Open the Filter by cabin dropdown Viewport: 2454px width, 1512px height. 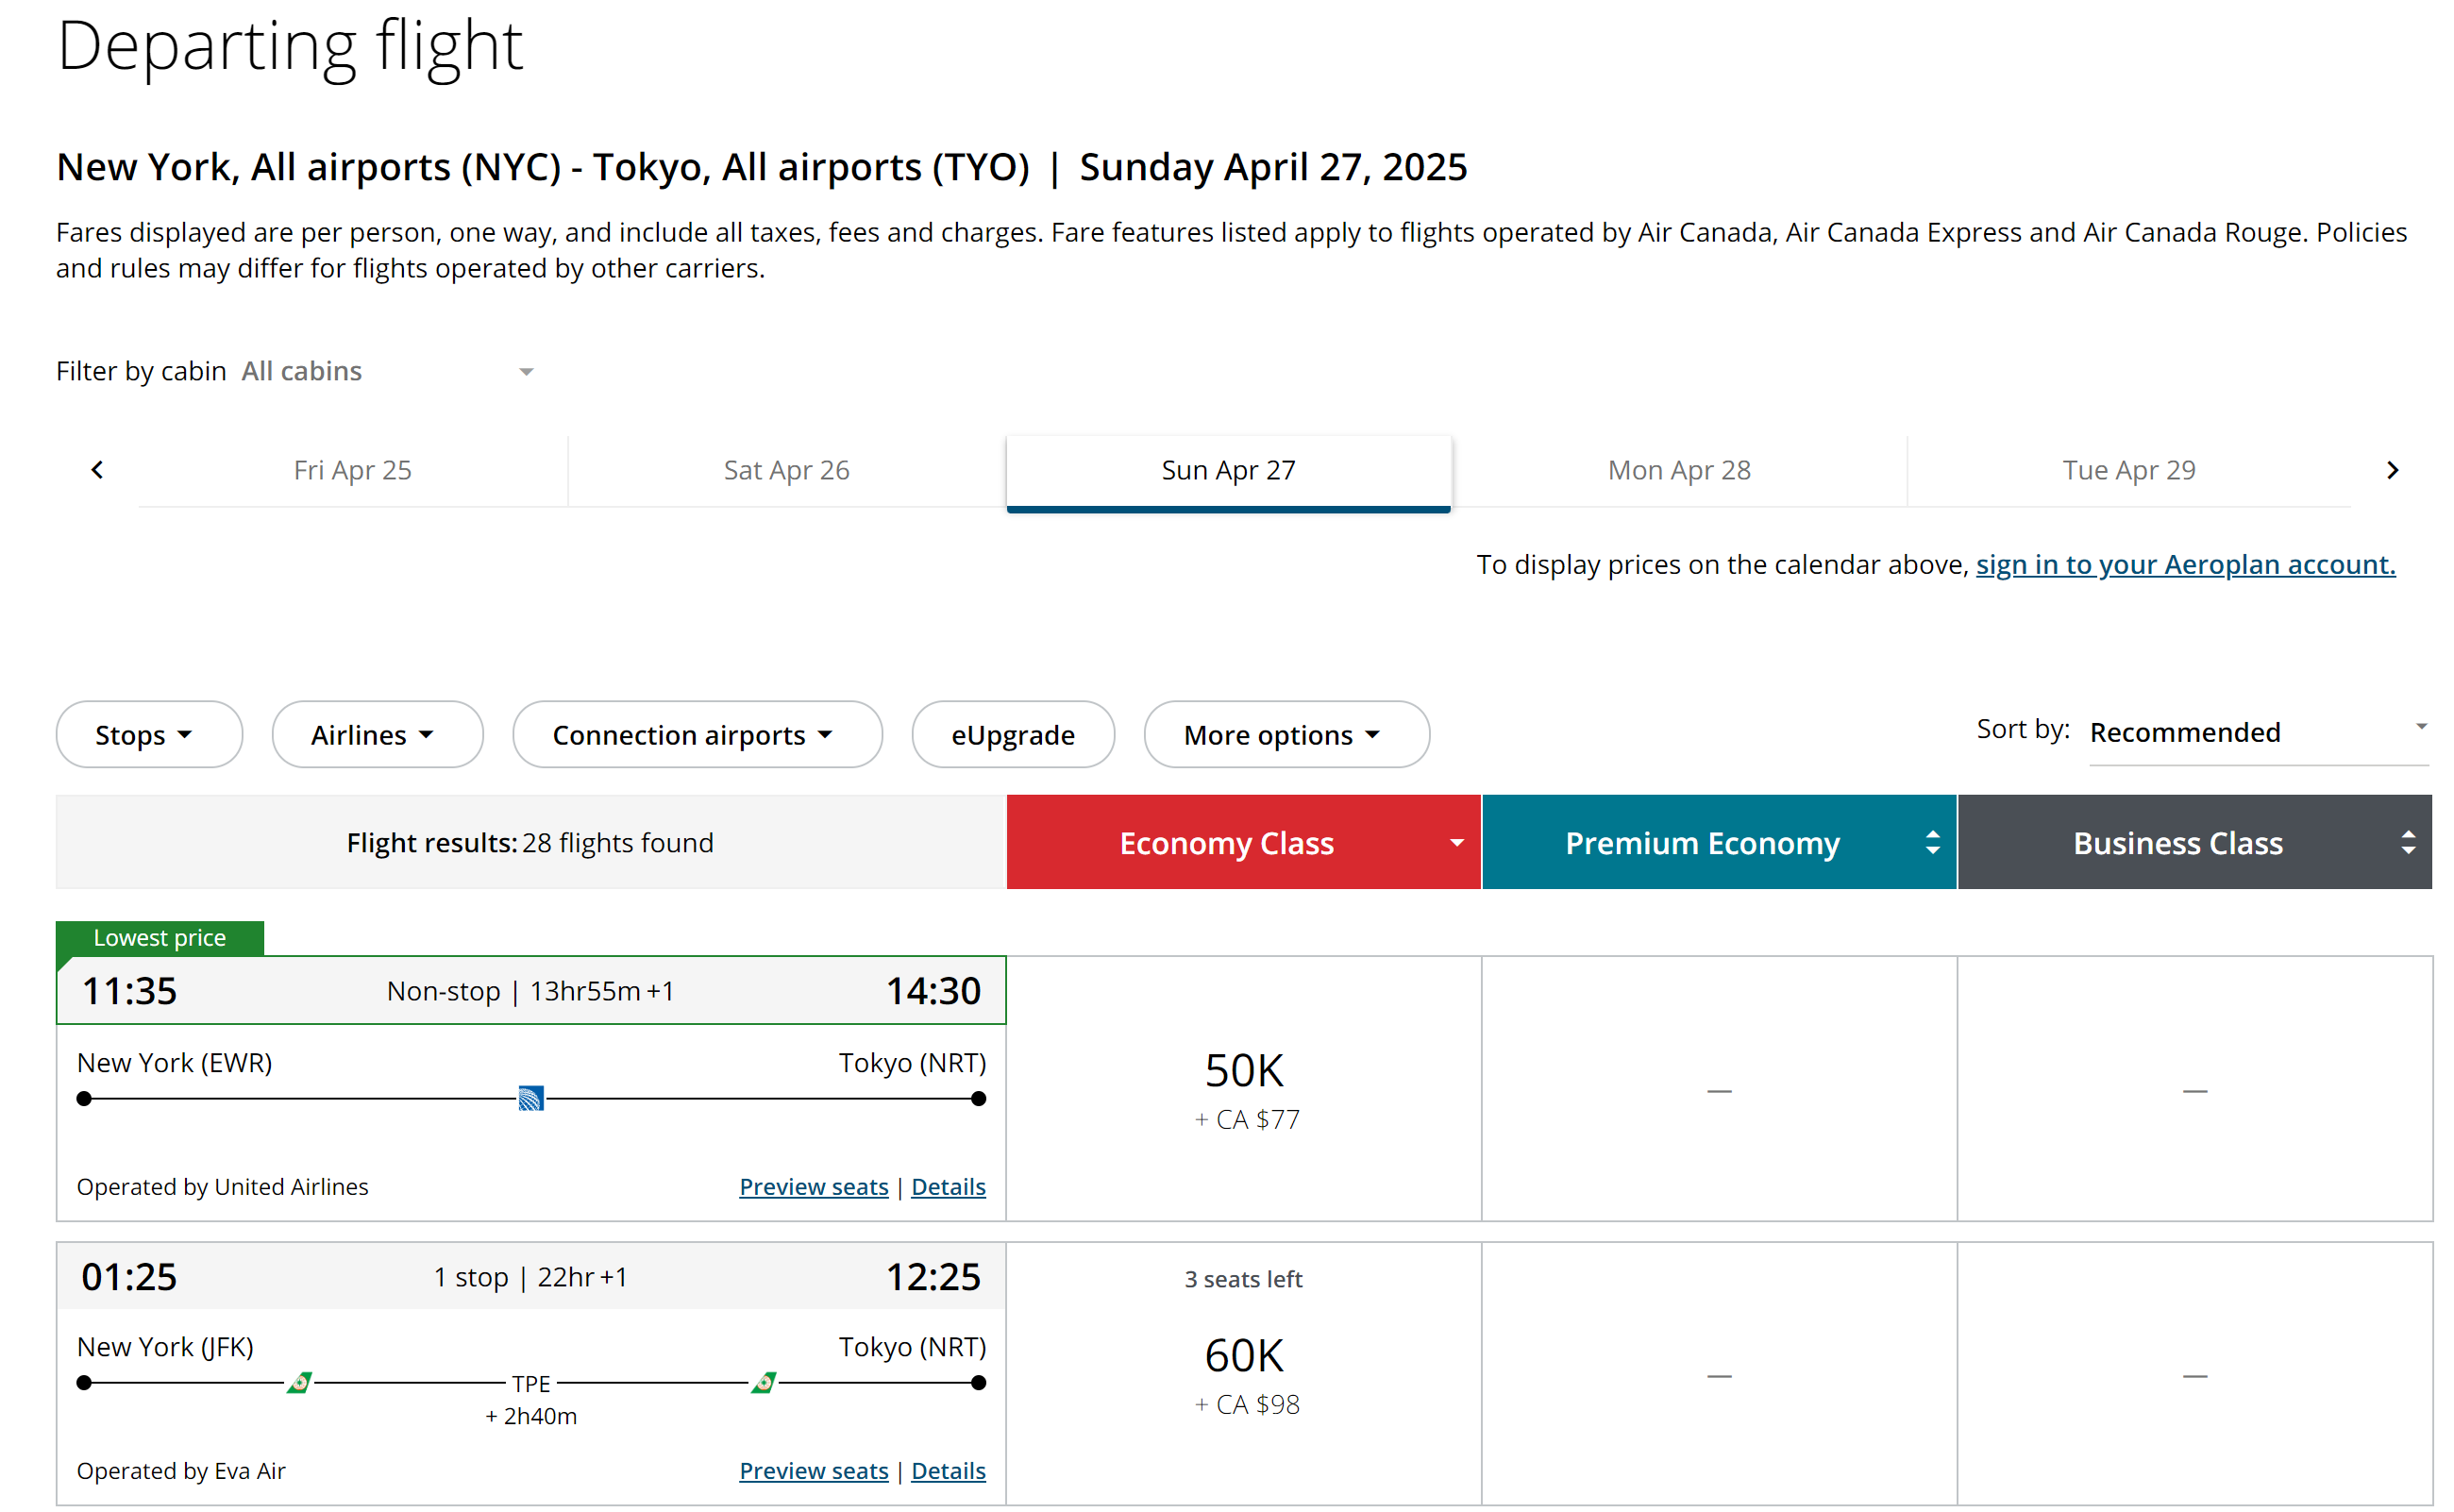pyautogui.click(x=388, y=372)
